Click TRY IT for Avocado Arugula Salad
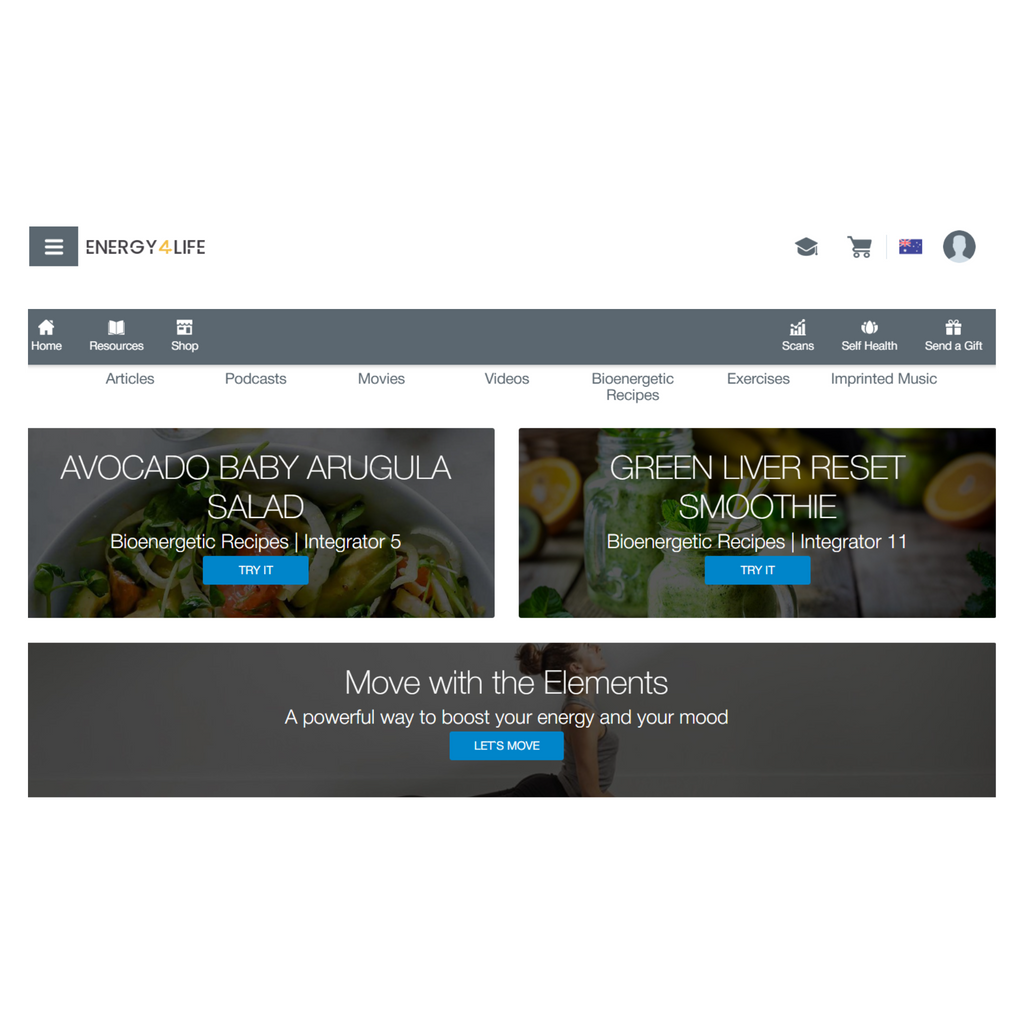Viewport: 1024px width, 1024px height. pos(255,570)
